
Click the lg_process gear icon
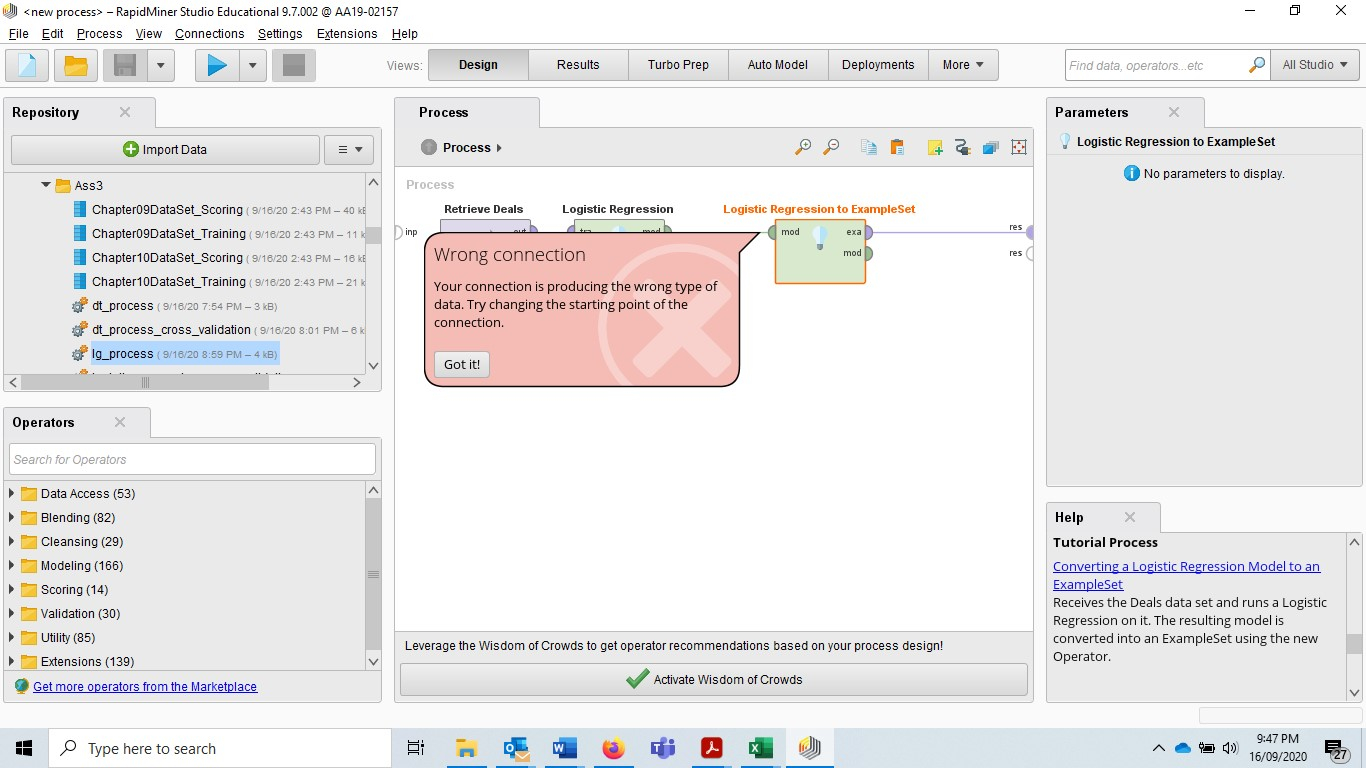click(80, 354)
